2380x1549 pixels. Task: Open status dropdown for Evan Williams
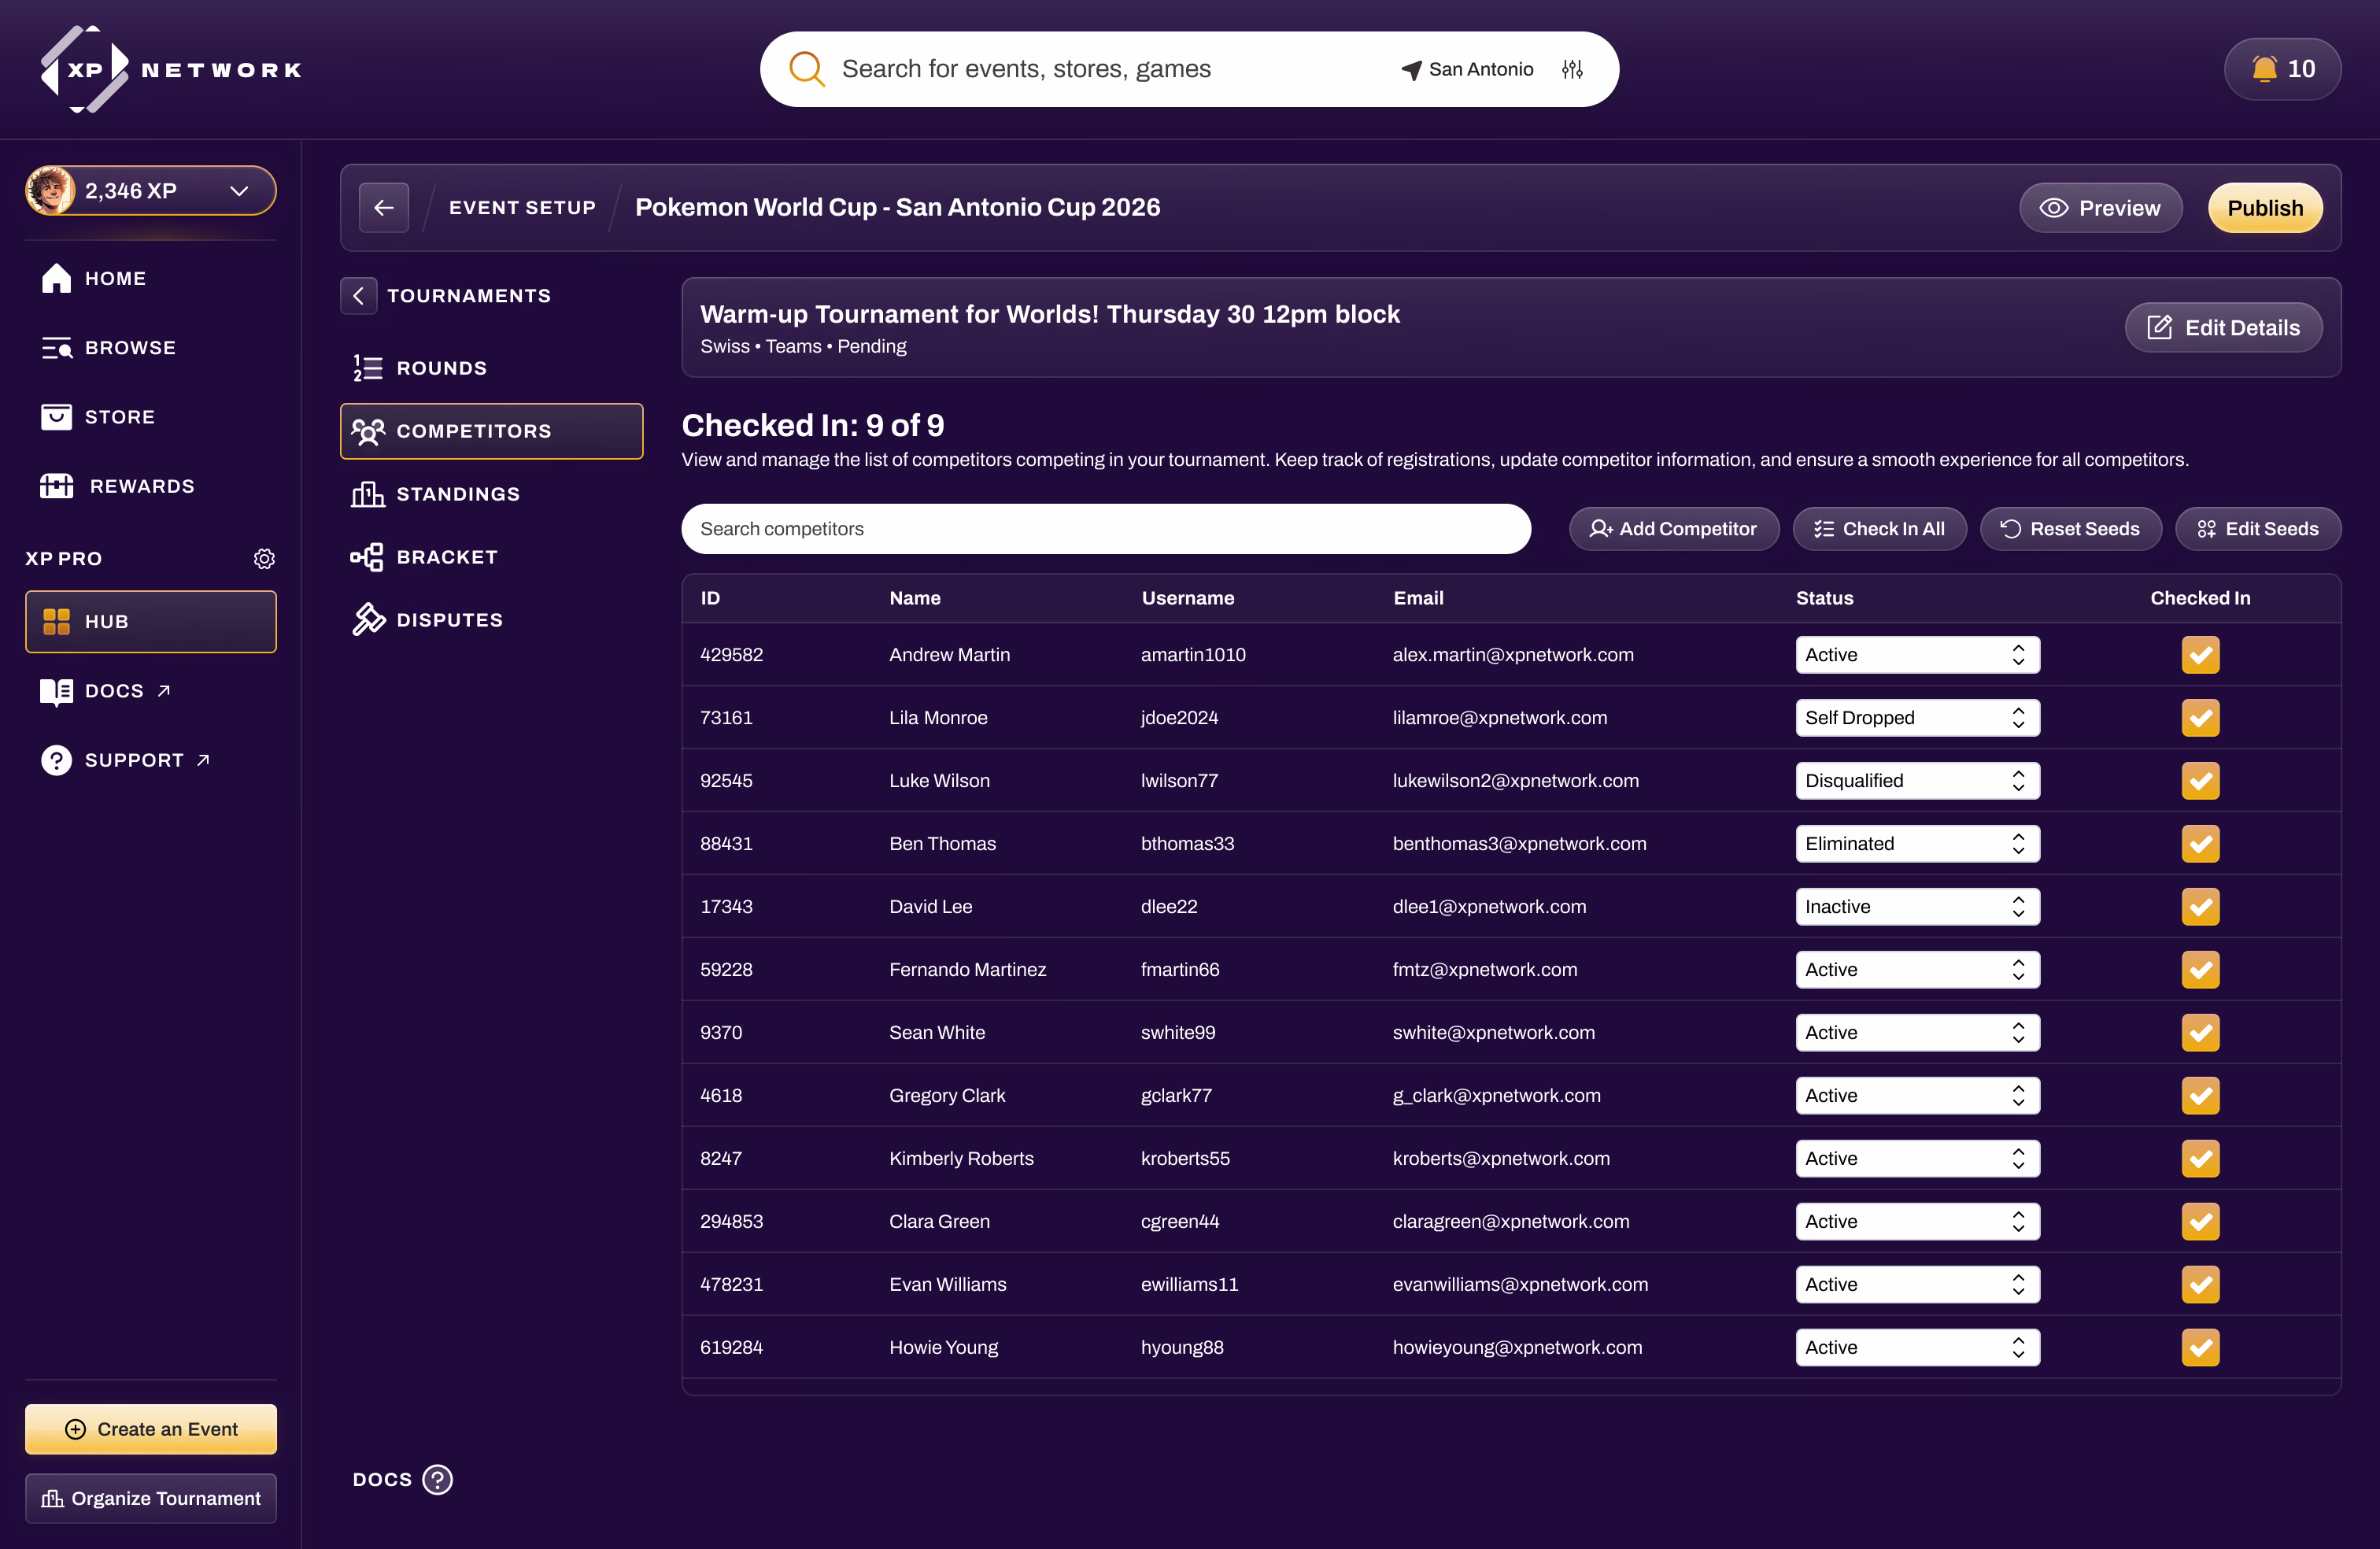point(1917,1284)
